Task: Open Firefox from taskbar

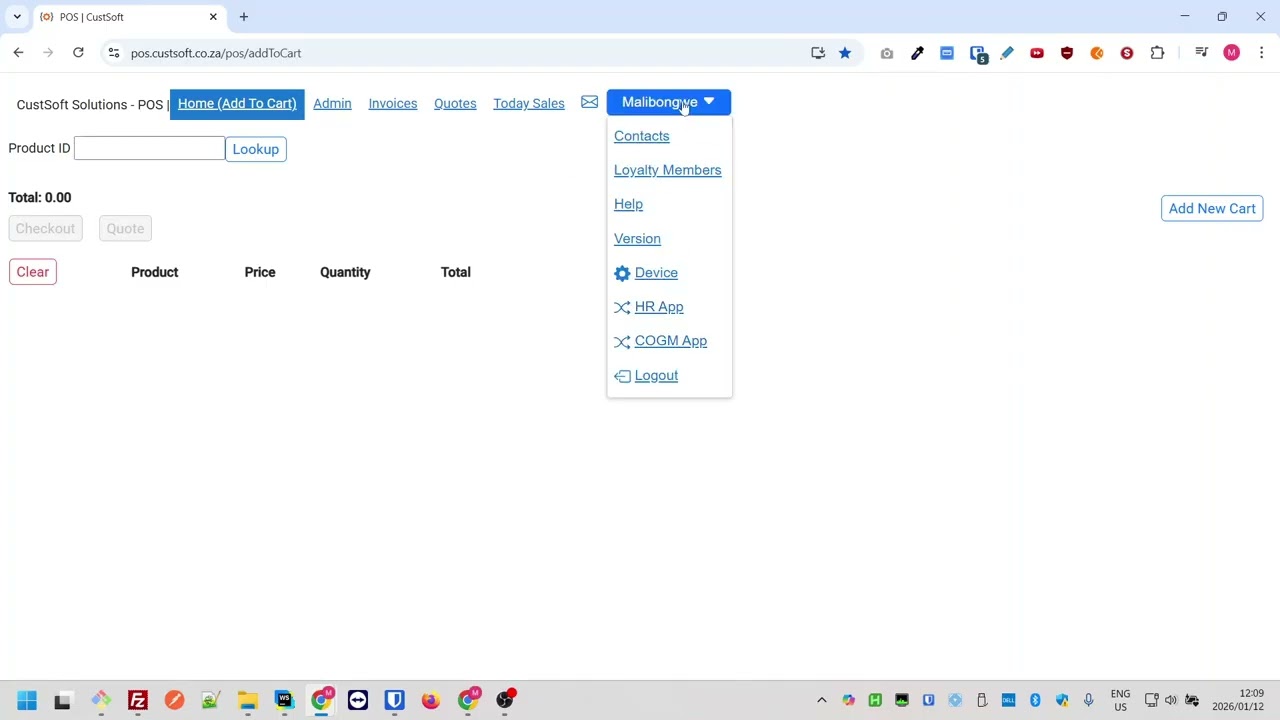Action: (x=431, y=700)
